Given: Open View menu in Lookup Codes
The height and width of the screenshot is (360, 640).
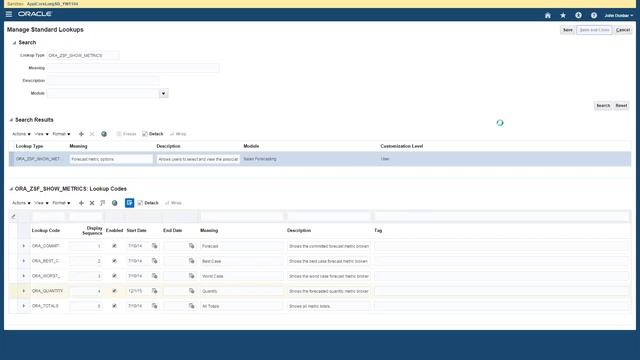Looking at the screenshot, I should [41, 203].
